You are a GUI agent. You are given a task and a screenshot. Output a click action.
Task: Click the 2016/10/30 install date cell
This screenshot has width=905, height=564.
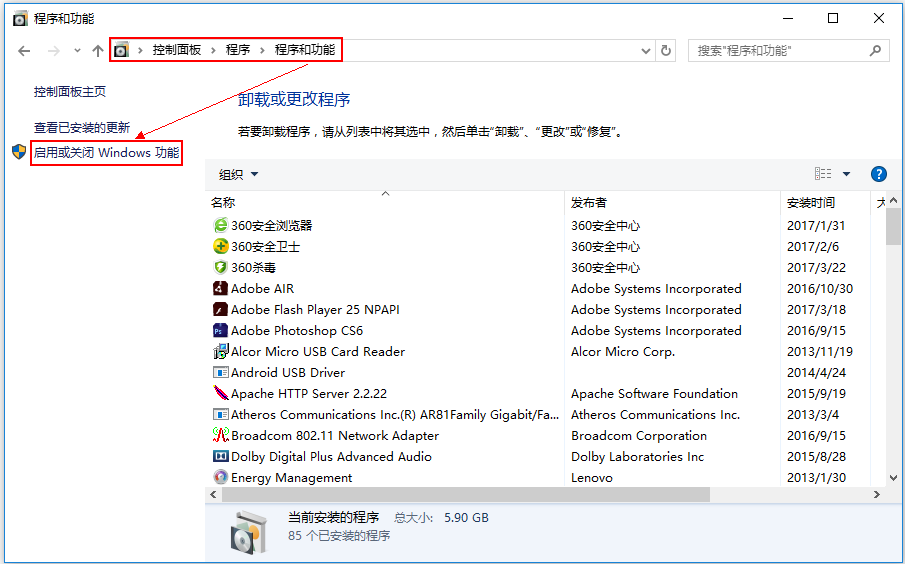point(820,289)
